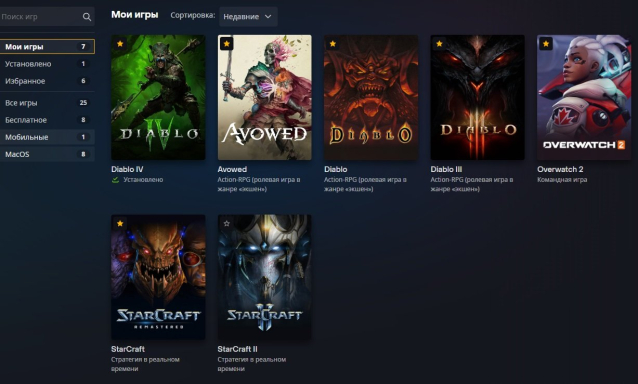Click the search magnifier icon

pyautogui.click(x=87, y=17)
